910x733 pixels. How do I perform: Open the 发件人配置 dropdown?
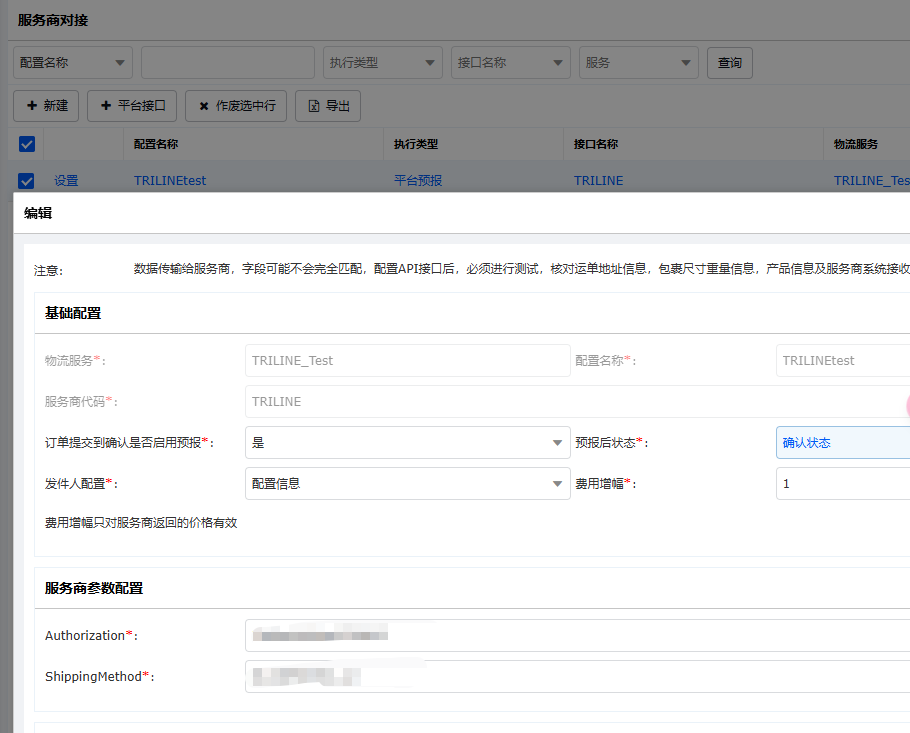coord(407,483)
